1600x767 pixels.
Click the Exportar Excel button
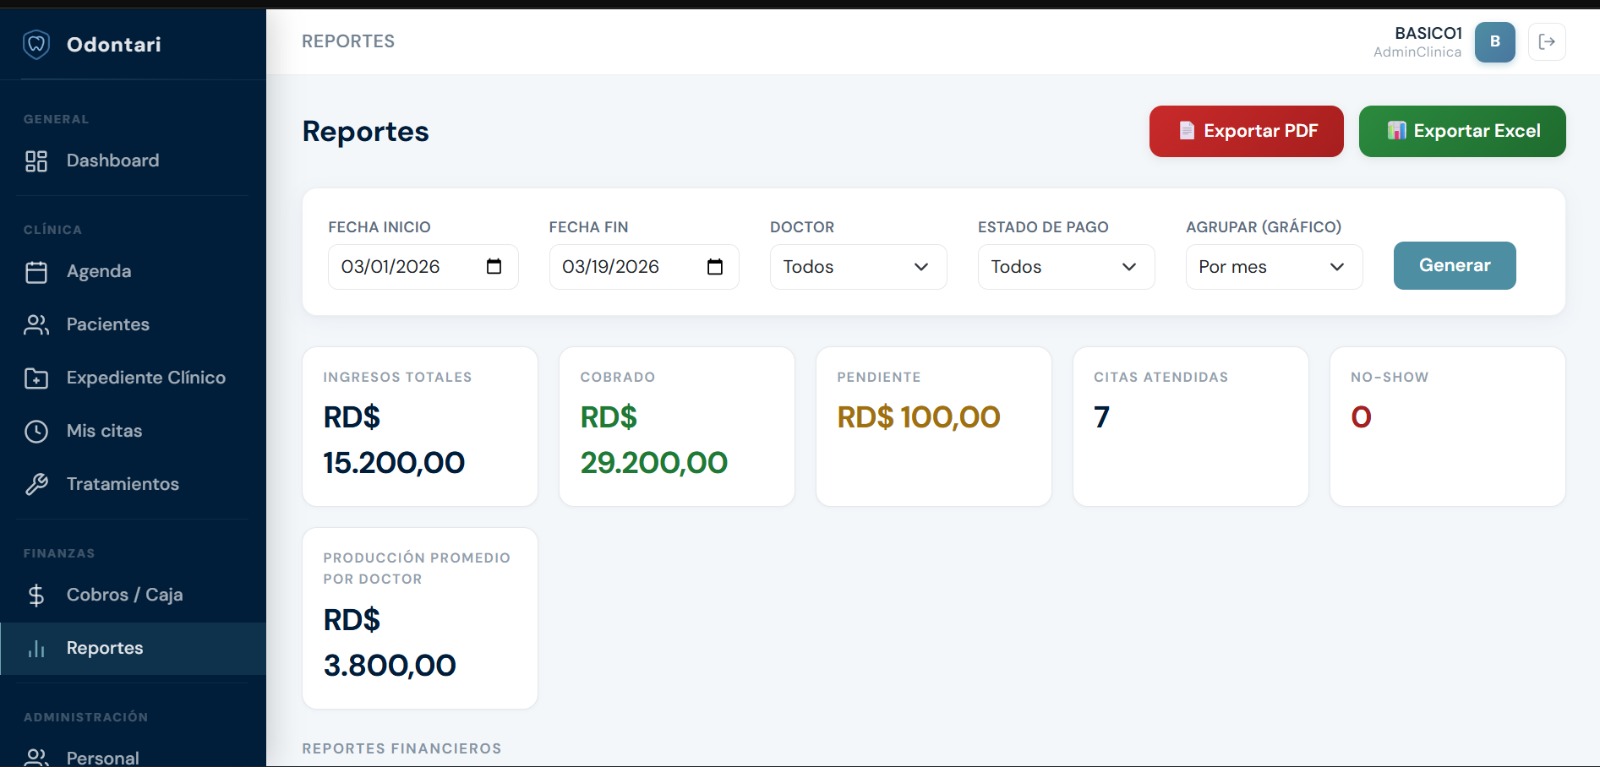(x=1461, y=131)
